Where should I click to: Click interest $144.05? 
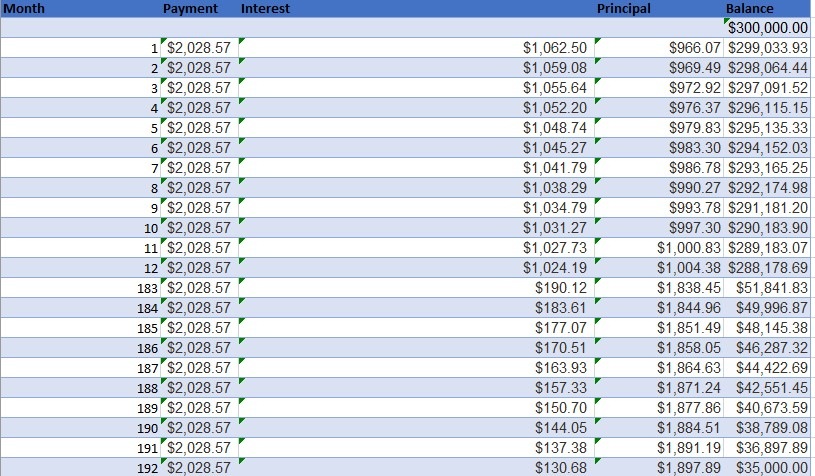(x=416, y=428)
